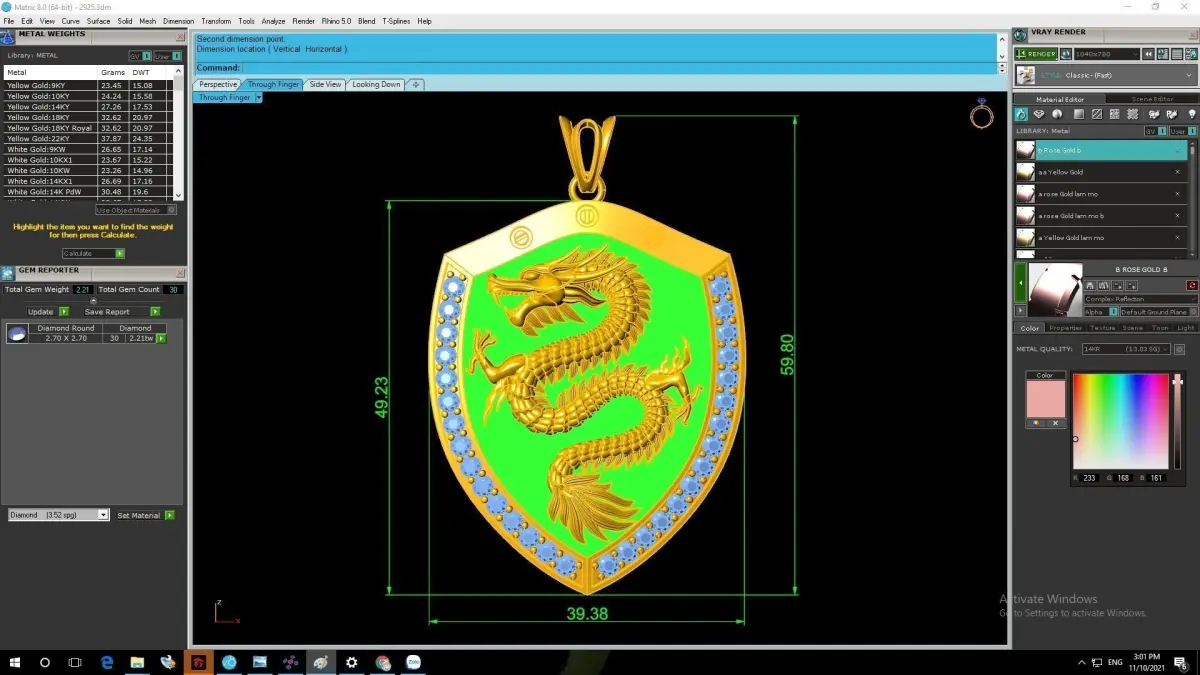The height and width of the screenshot is (675, 1200).
Task: Switch to the Looking Down viewport tab
Action: tap(377, 84)
